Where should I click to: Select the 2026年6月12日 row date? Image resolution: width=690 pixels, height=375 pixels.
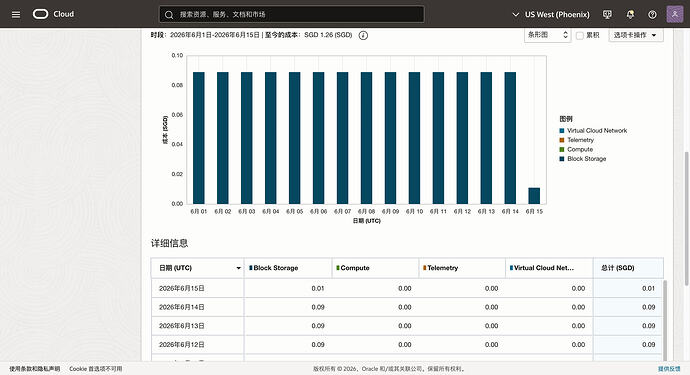point(182,345)
